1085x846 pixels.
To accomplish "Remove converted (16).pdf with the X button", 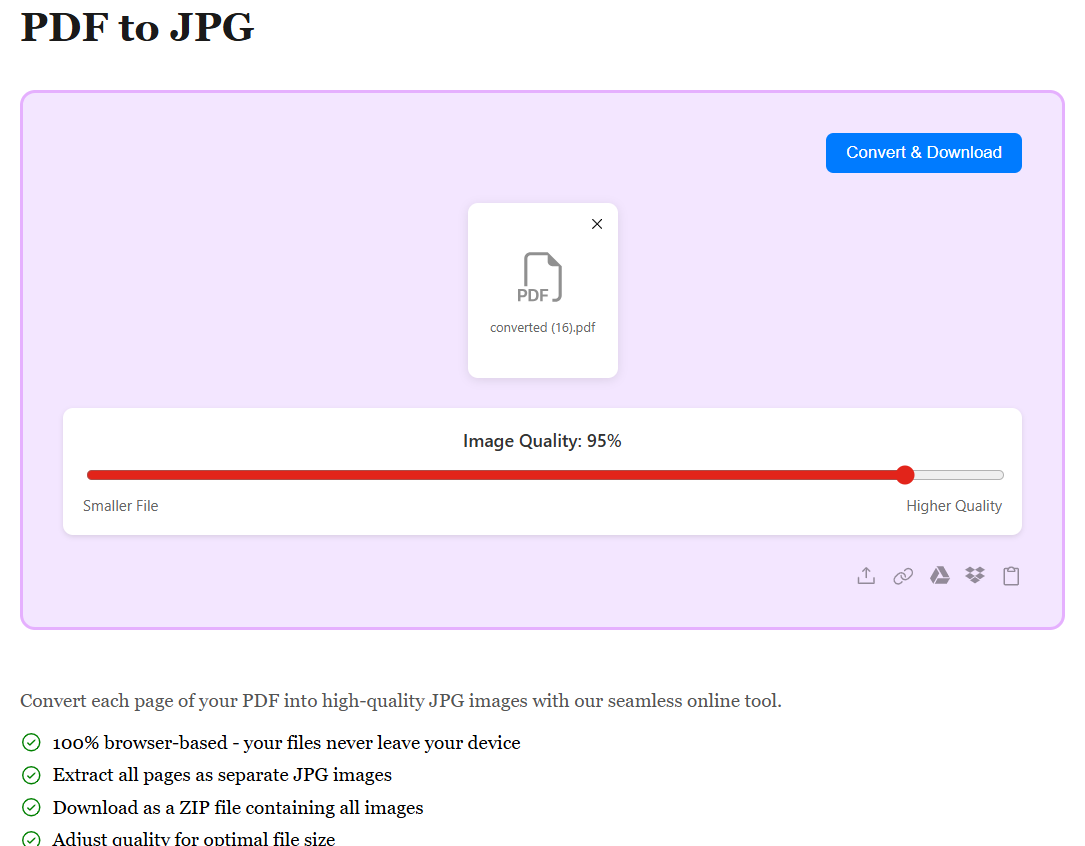I will pos(597,224).
